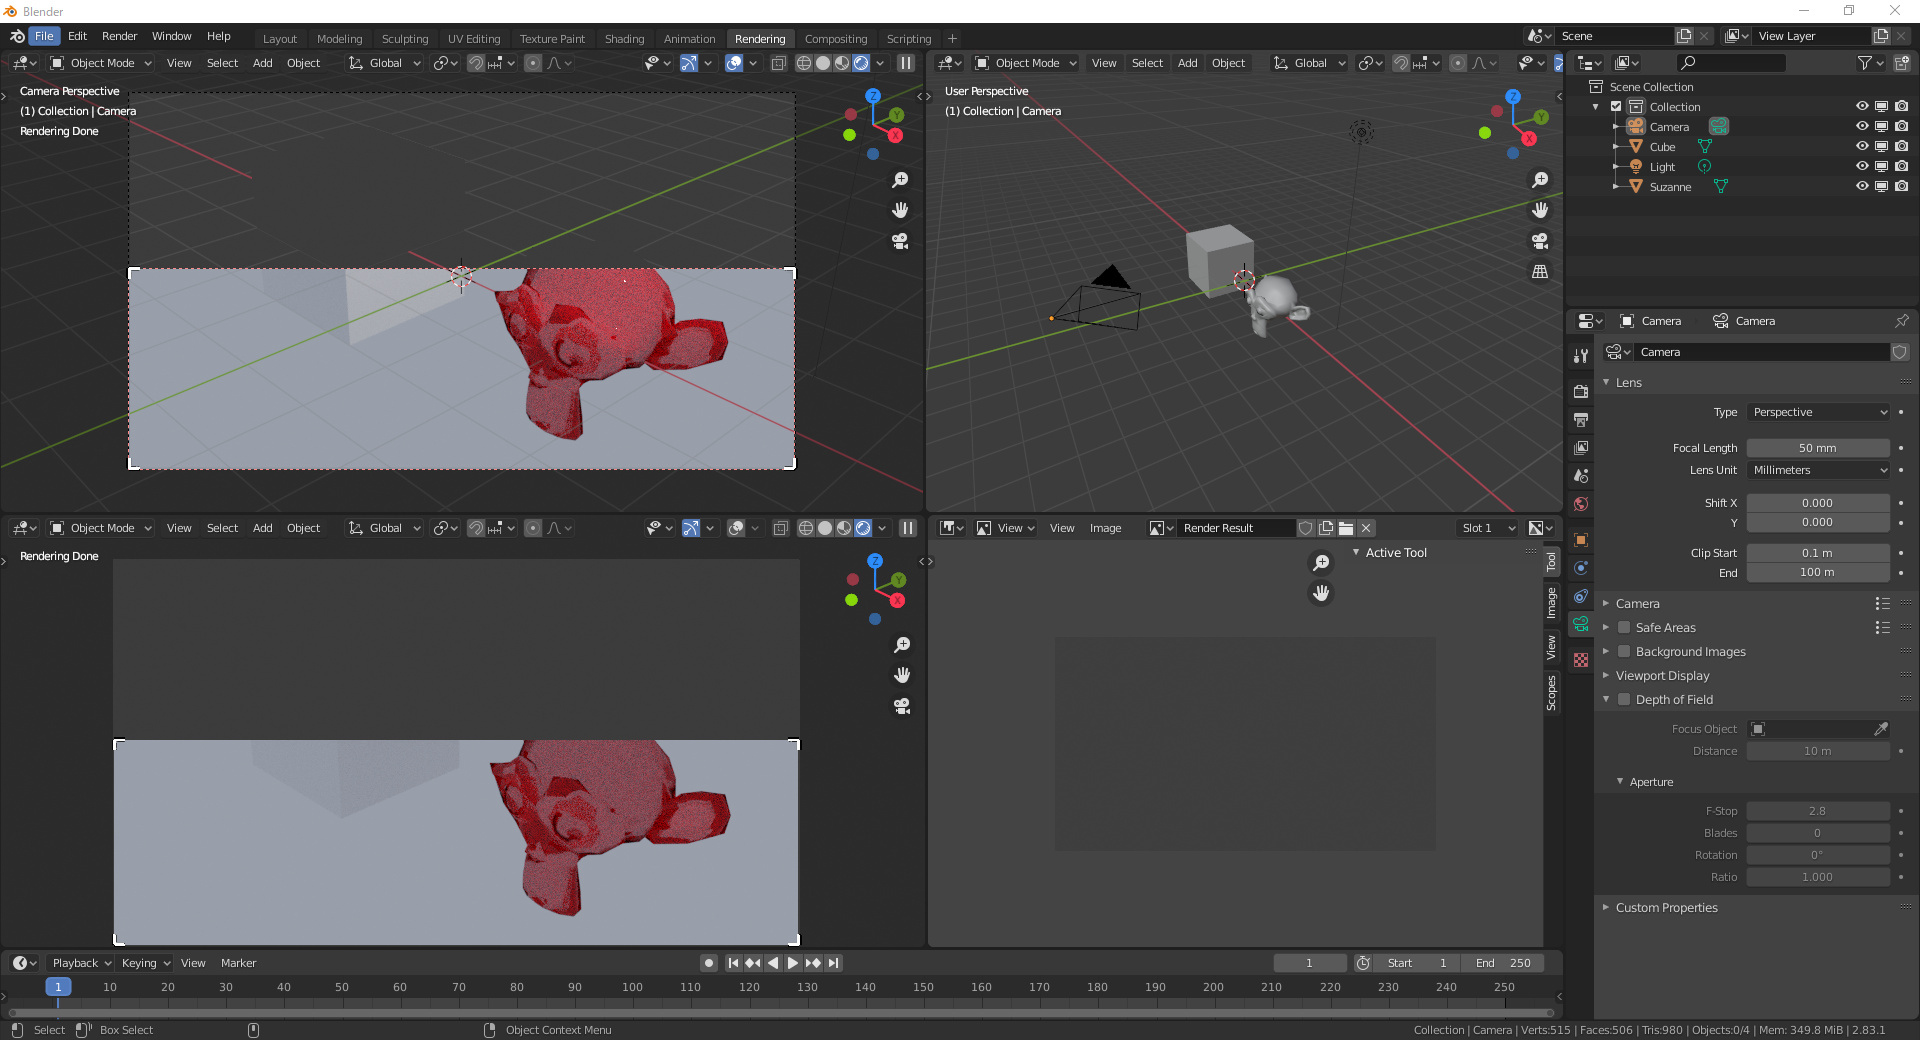Click the Clip Start 0.1 m field
Viewport: 1920px width, 1040px height.
tap(1818, 553)
